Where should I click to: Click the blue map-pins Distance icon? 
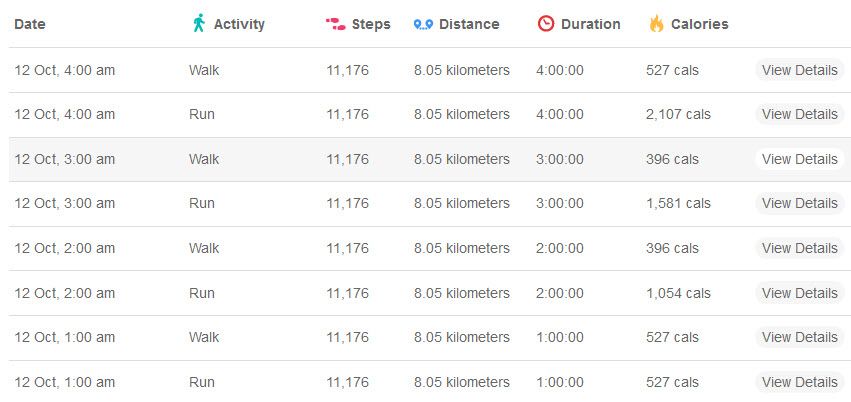pyautogui.click(x=423, y=24)
